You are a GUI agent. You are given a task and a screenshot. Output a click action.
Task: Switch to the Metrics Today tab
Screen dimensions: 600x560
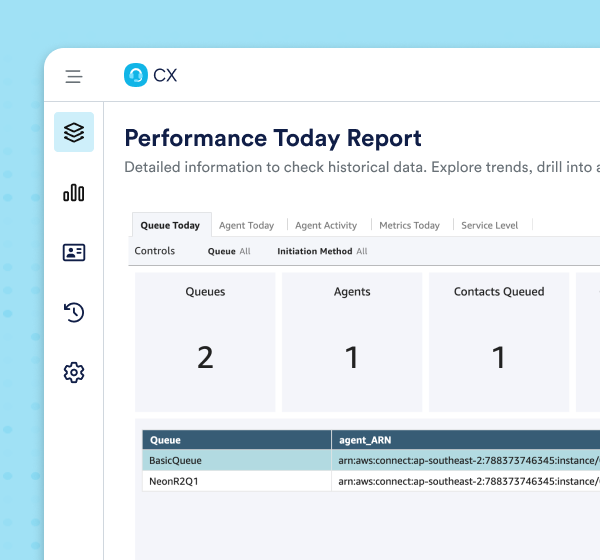[x=409, y=225]
